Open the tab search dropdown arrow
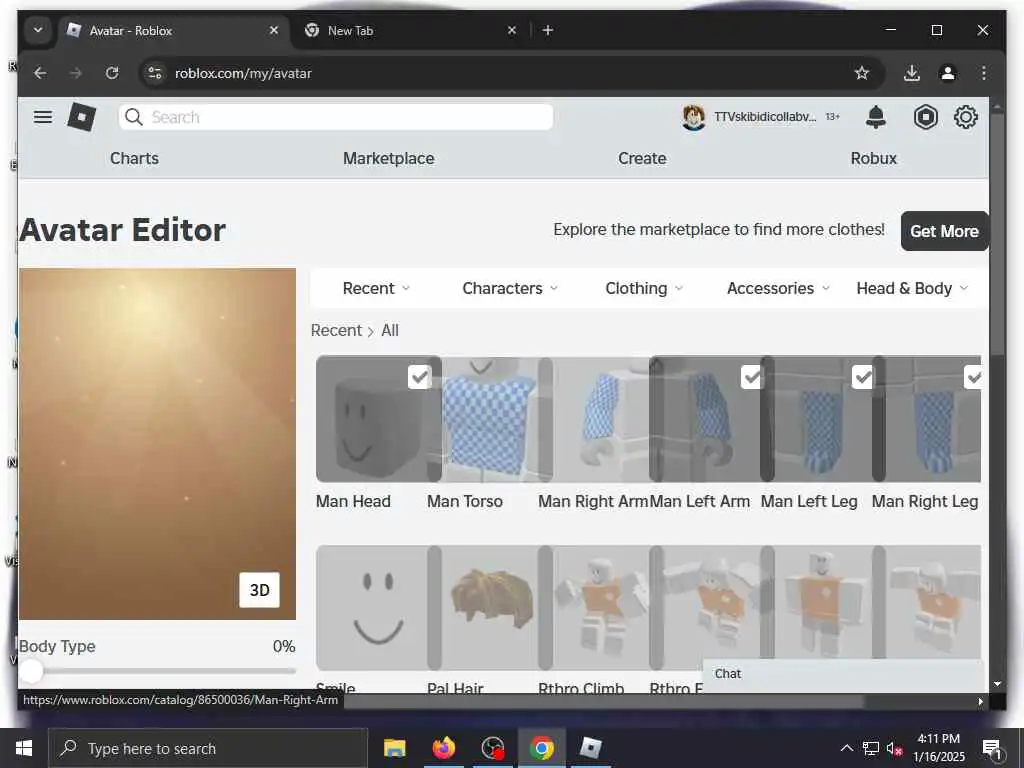Screen dimensions: 1024x768 pyautogui.click(x=38, y=30)
